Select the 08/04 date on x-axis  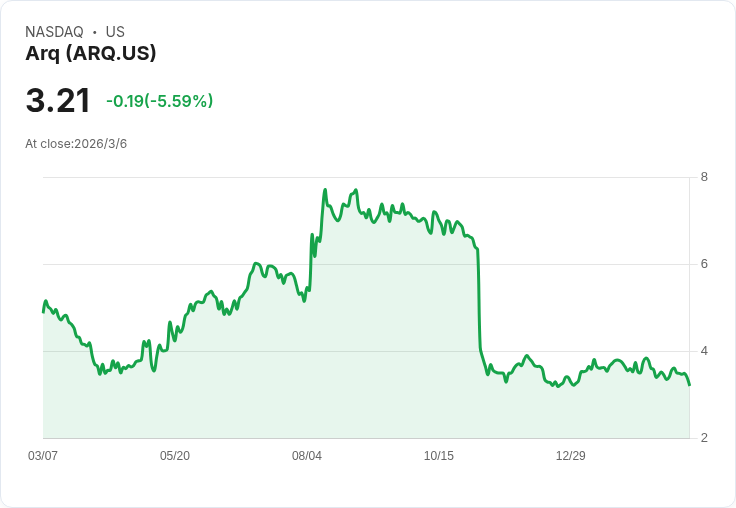click(307, 456)
